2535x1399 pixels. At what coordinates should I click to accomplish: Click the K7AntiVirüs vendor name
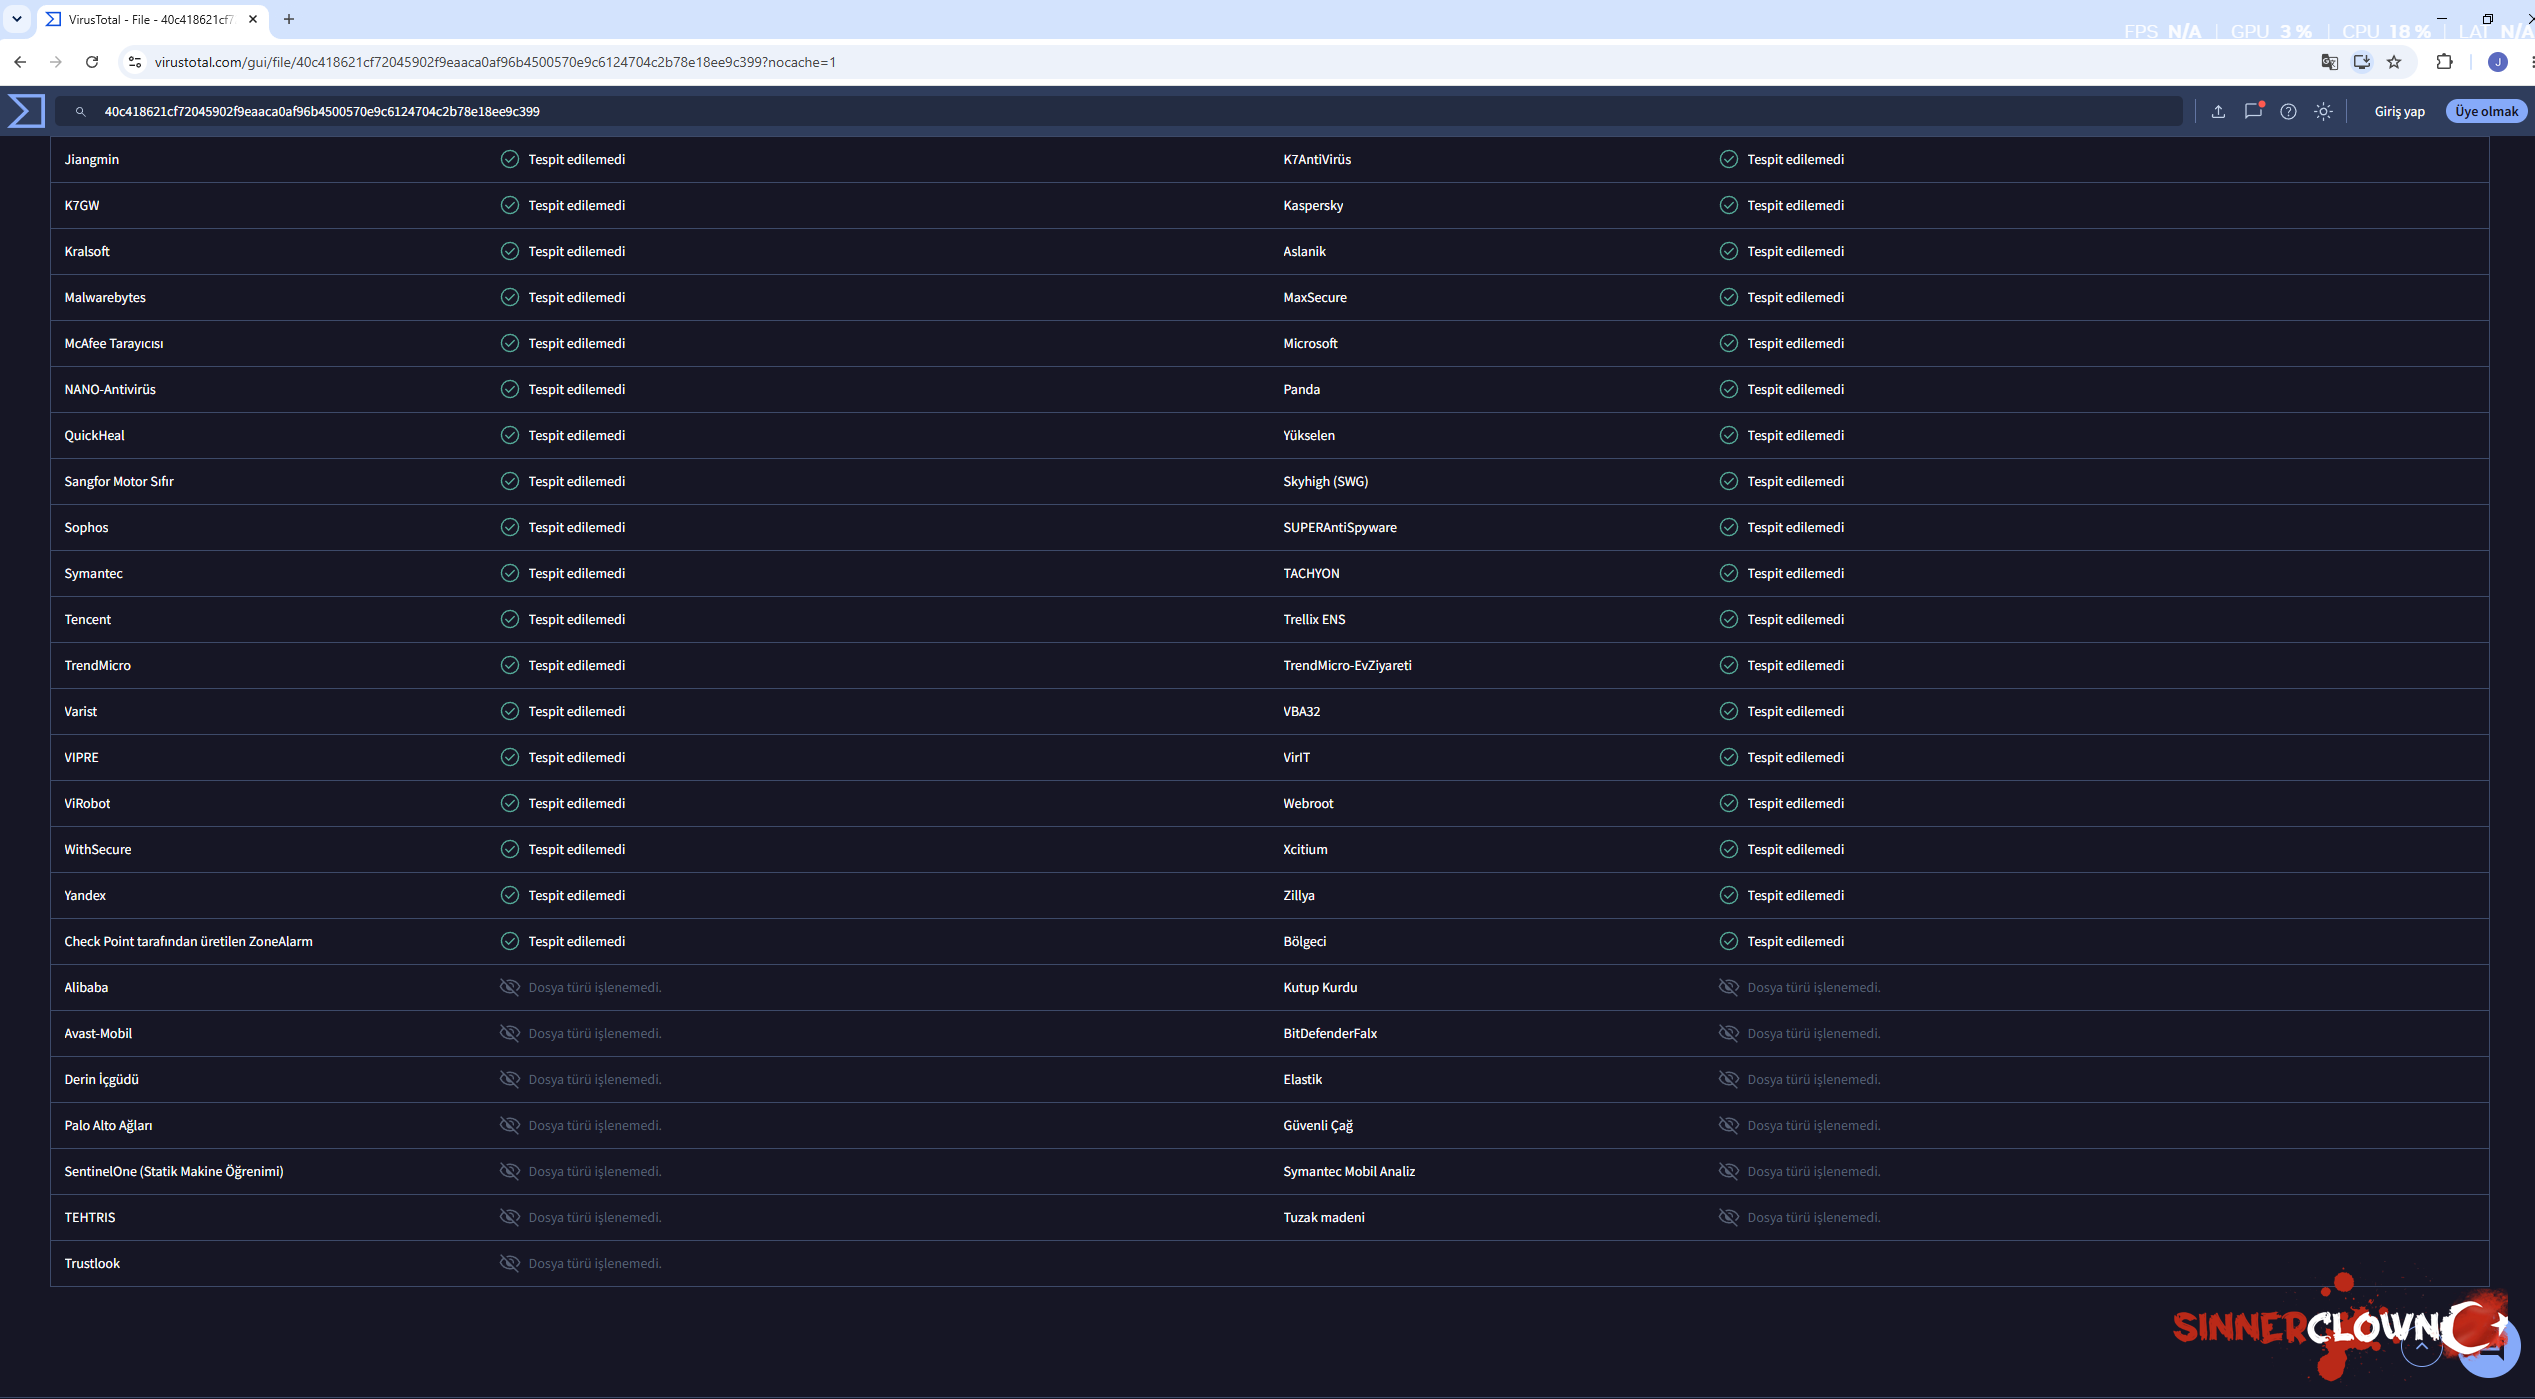tap(1317, 159)
